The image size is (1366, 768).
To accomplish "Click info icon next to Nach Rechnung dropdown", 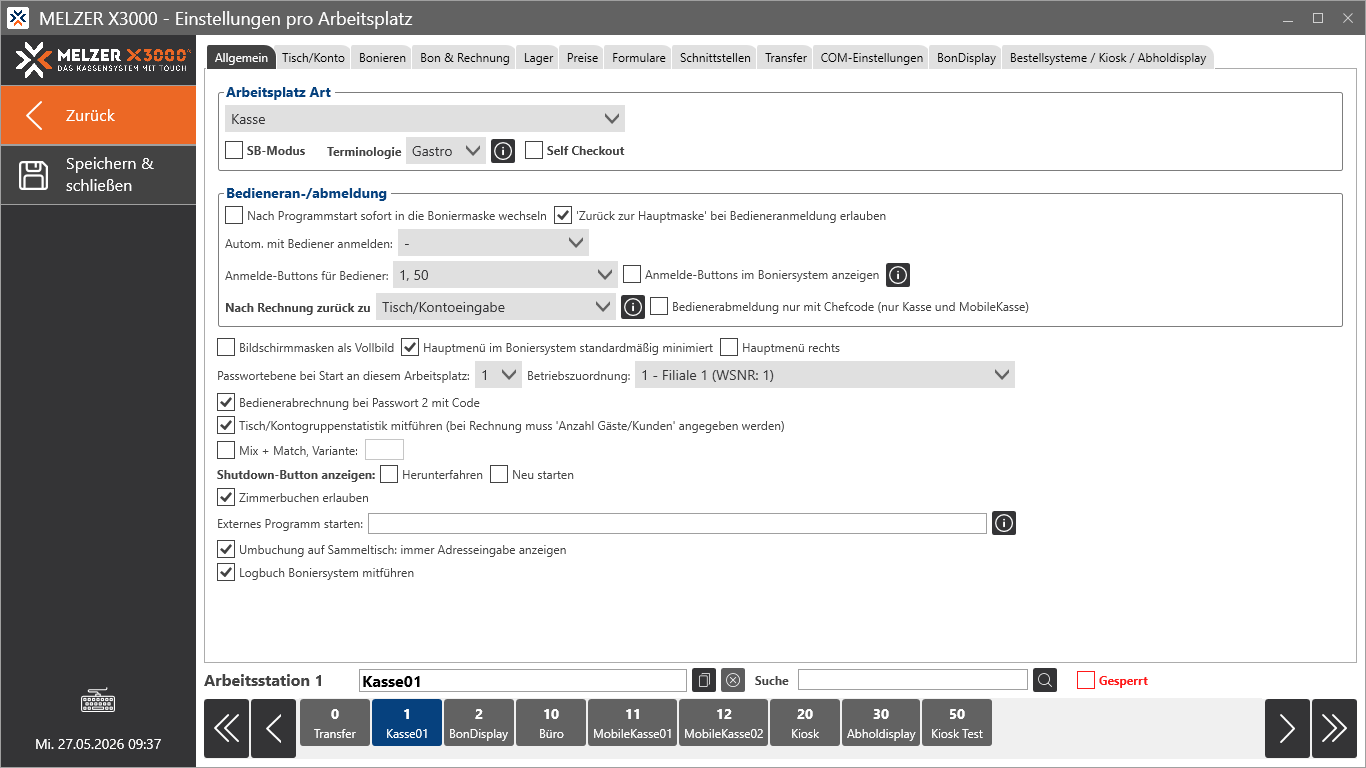I will click(633, 307).
